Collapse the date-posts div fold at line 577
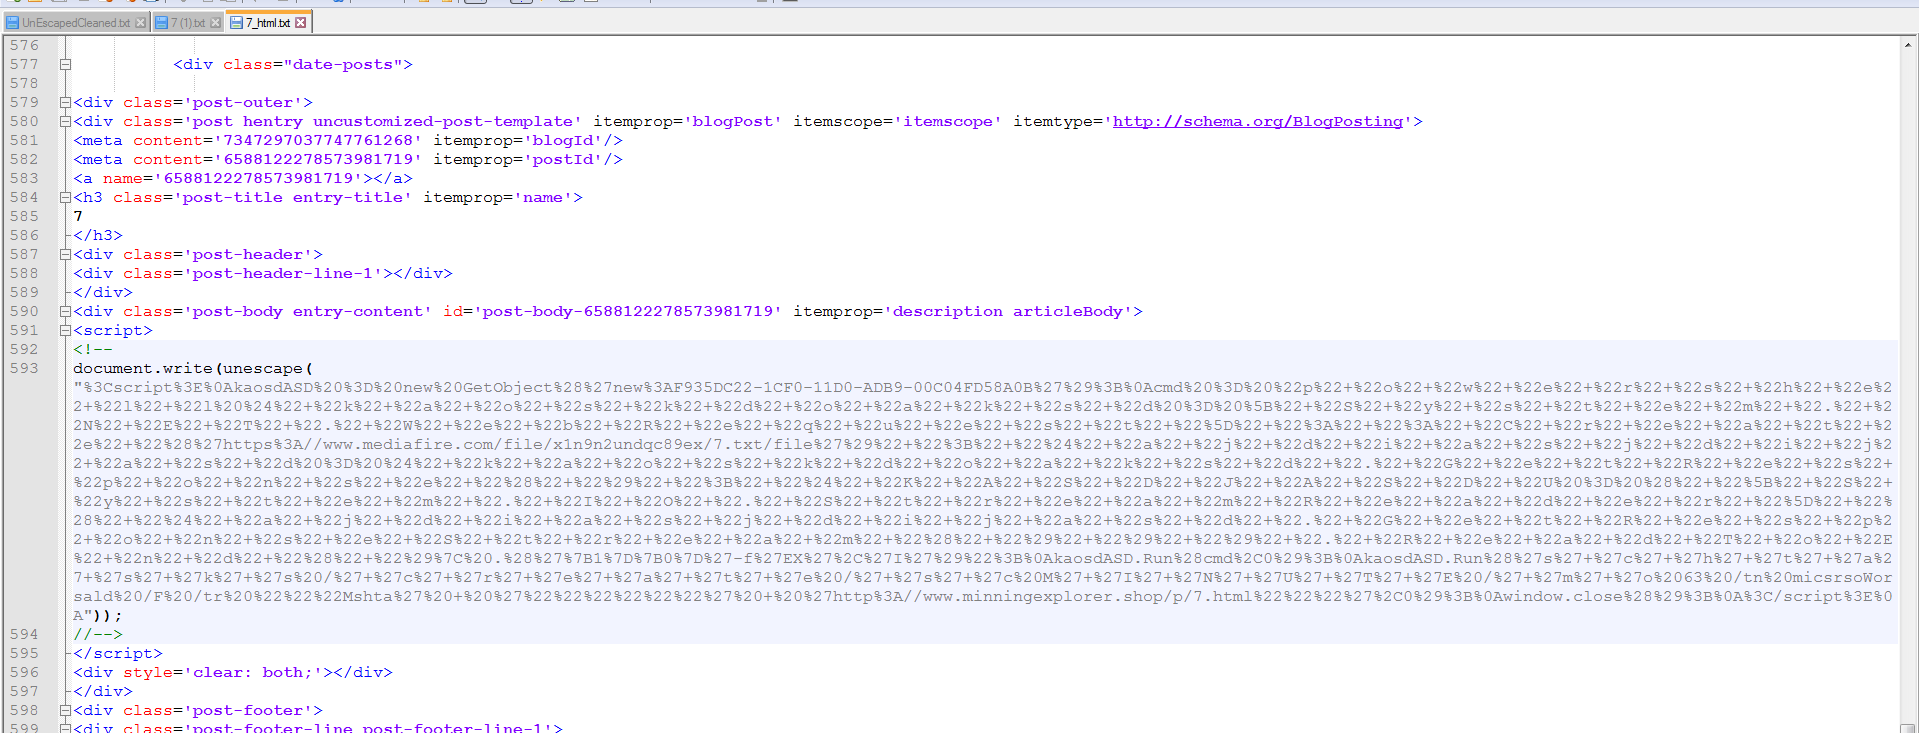Viewport: 1919px width, 733px height. [65, 64]
